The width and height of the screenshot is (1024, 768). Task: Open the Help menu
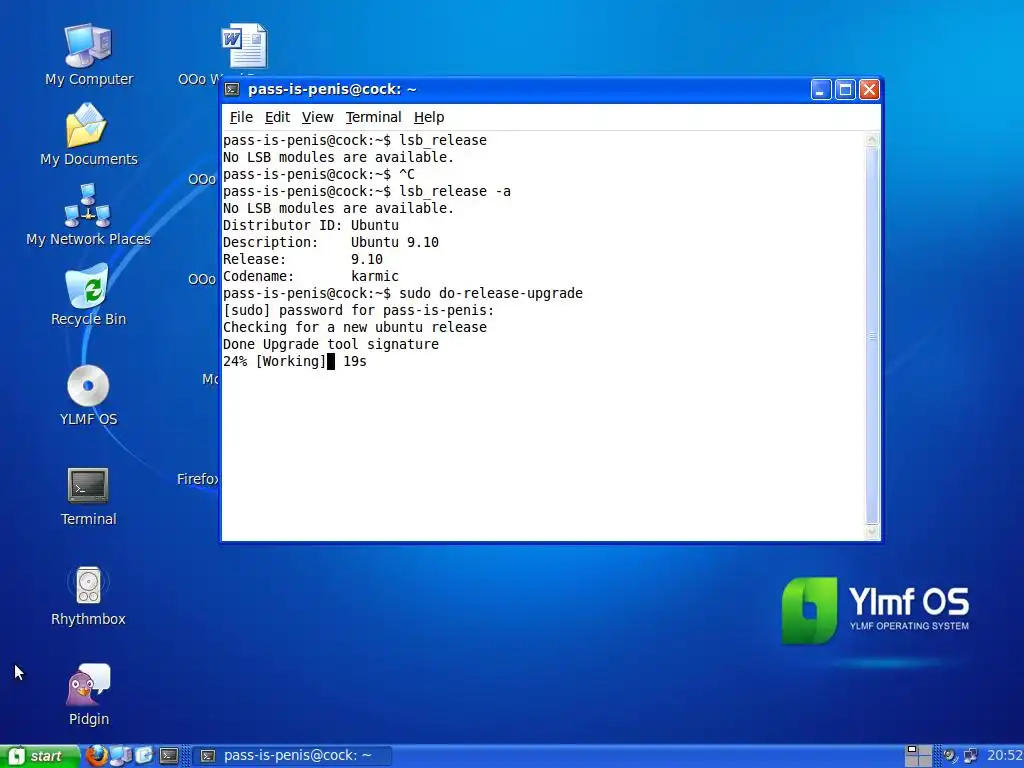428,117
